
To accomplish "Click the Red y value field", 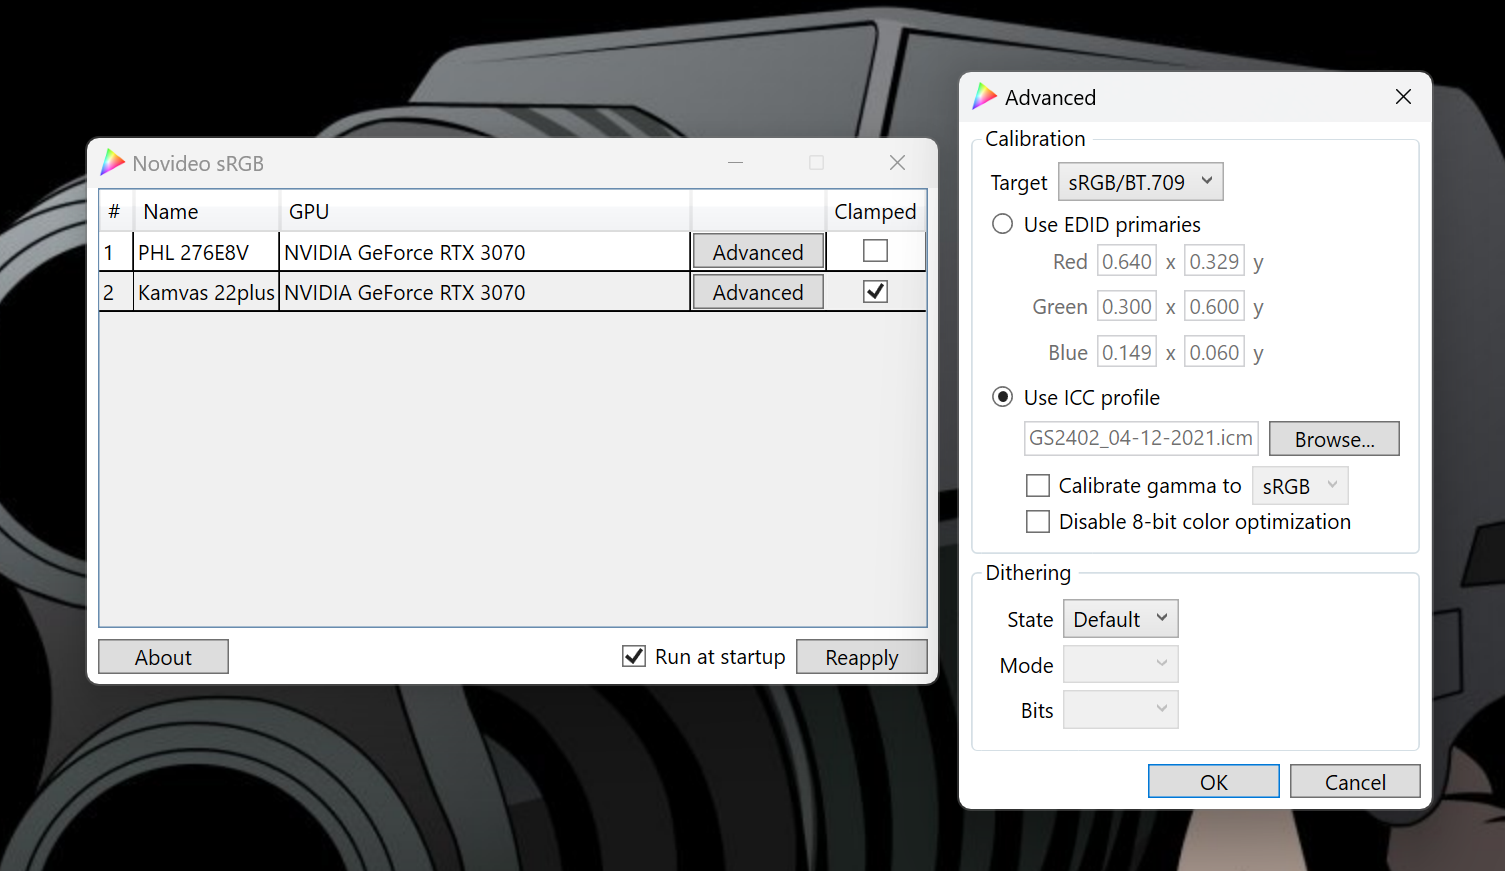I will click(1214, 262).
